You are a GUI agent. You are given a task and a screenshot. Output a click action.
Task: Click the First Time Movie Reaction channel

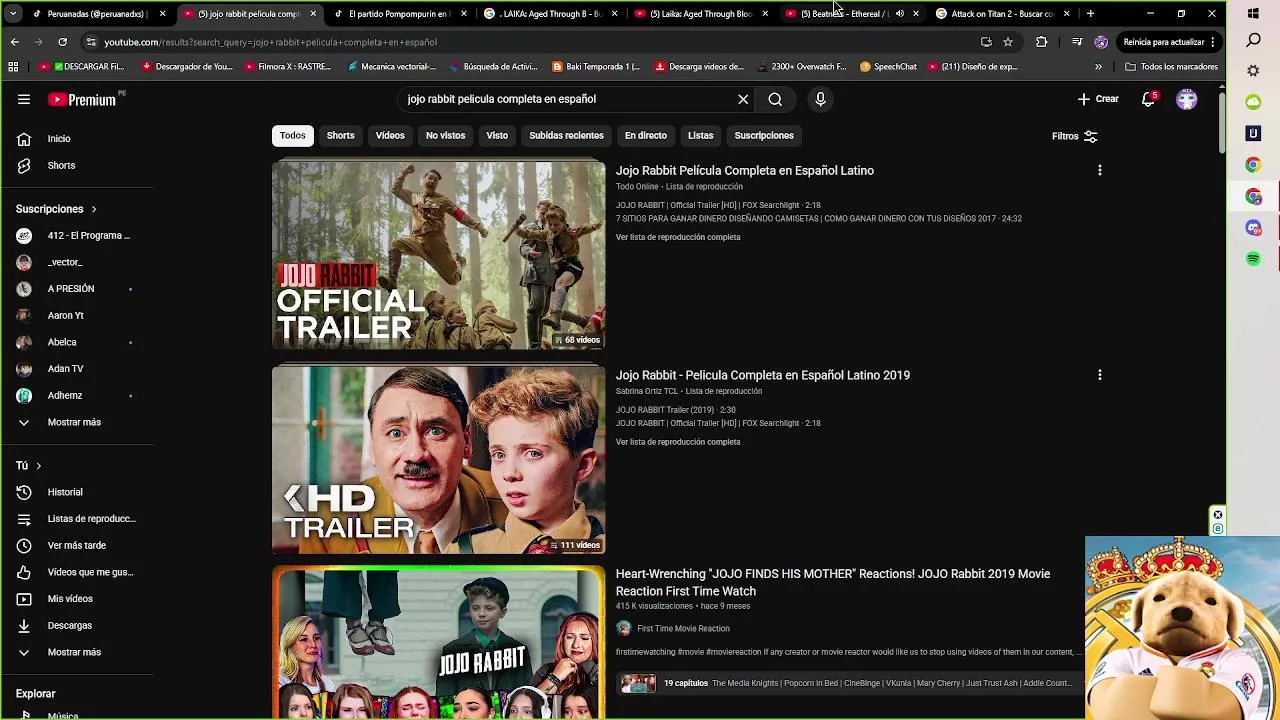(683, 629)
